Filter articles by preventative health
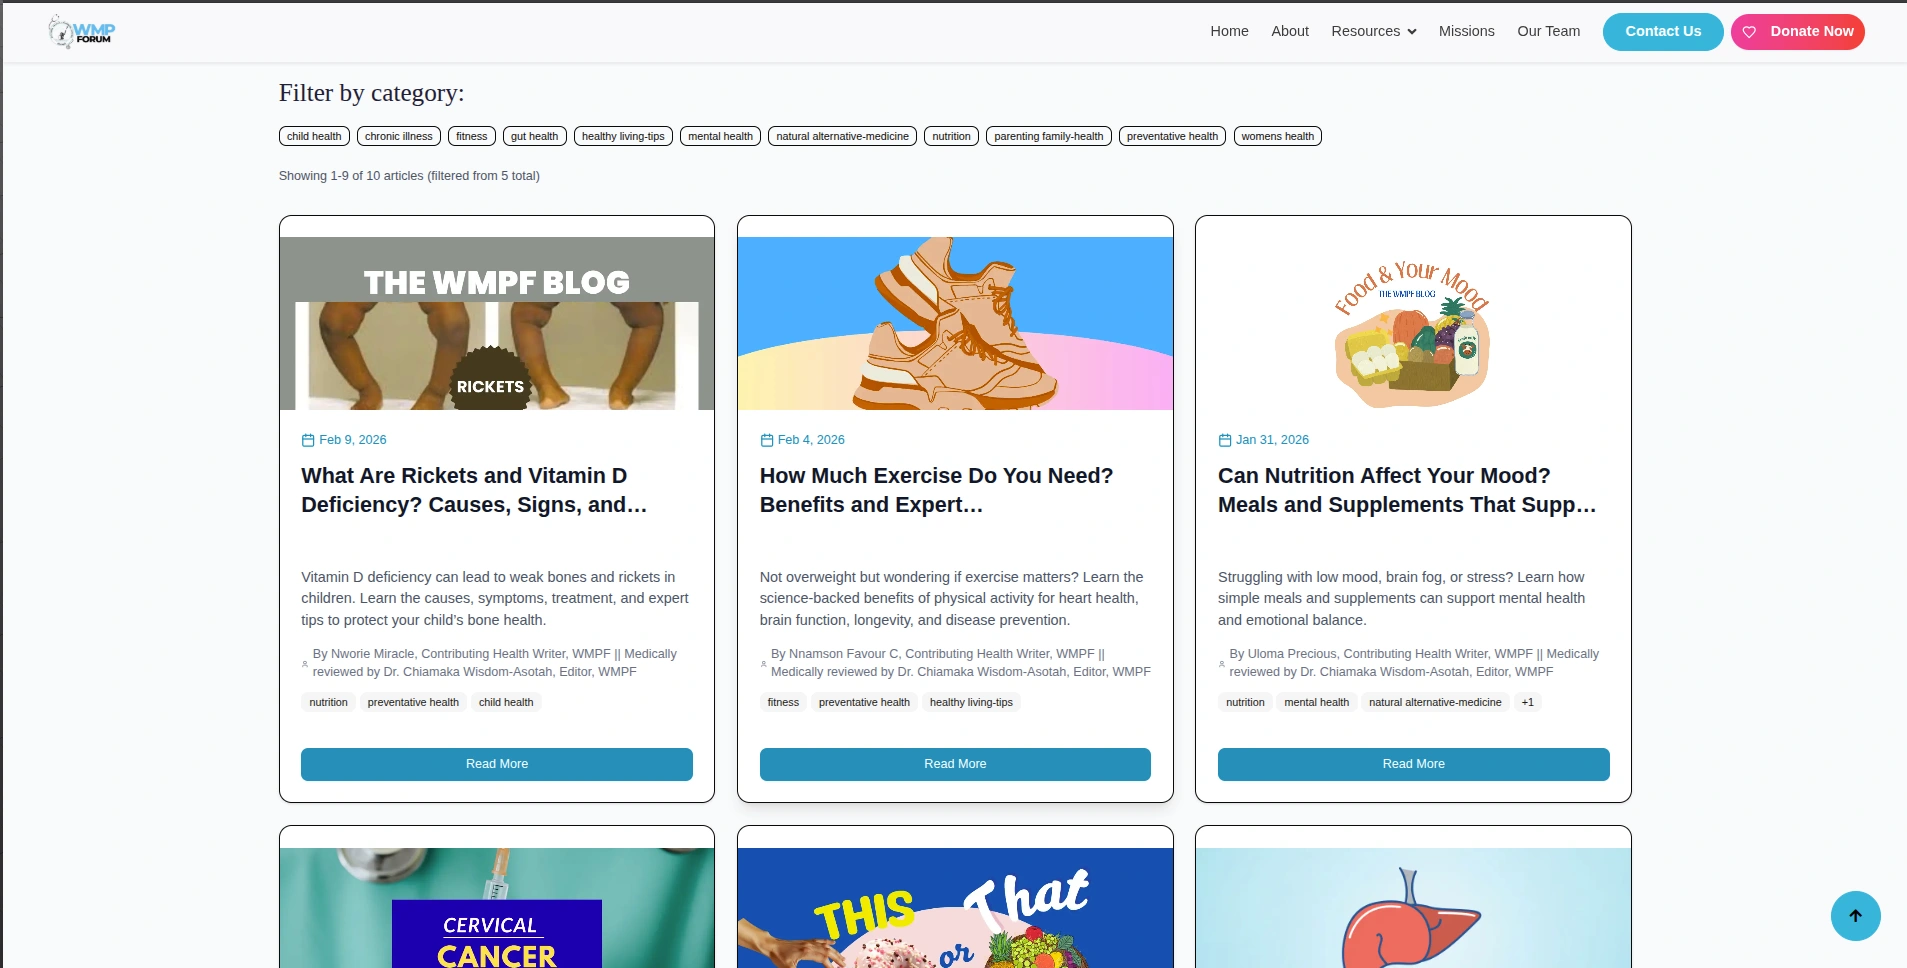The height and width of the screenshot is (968, 1907). tap(1173, 136)
